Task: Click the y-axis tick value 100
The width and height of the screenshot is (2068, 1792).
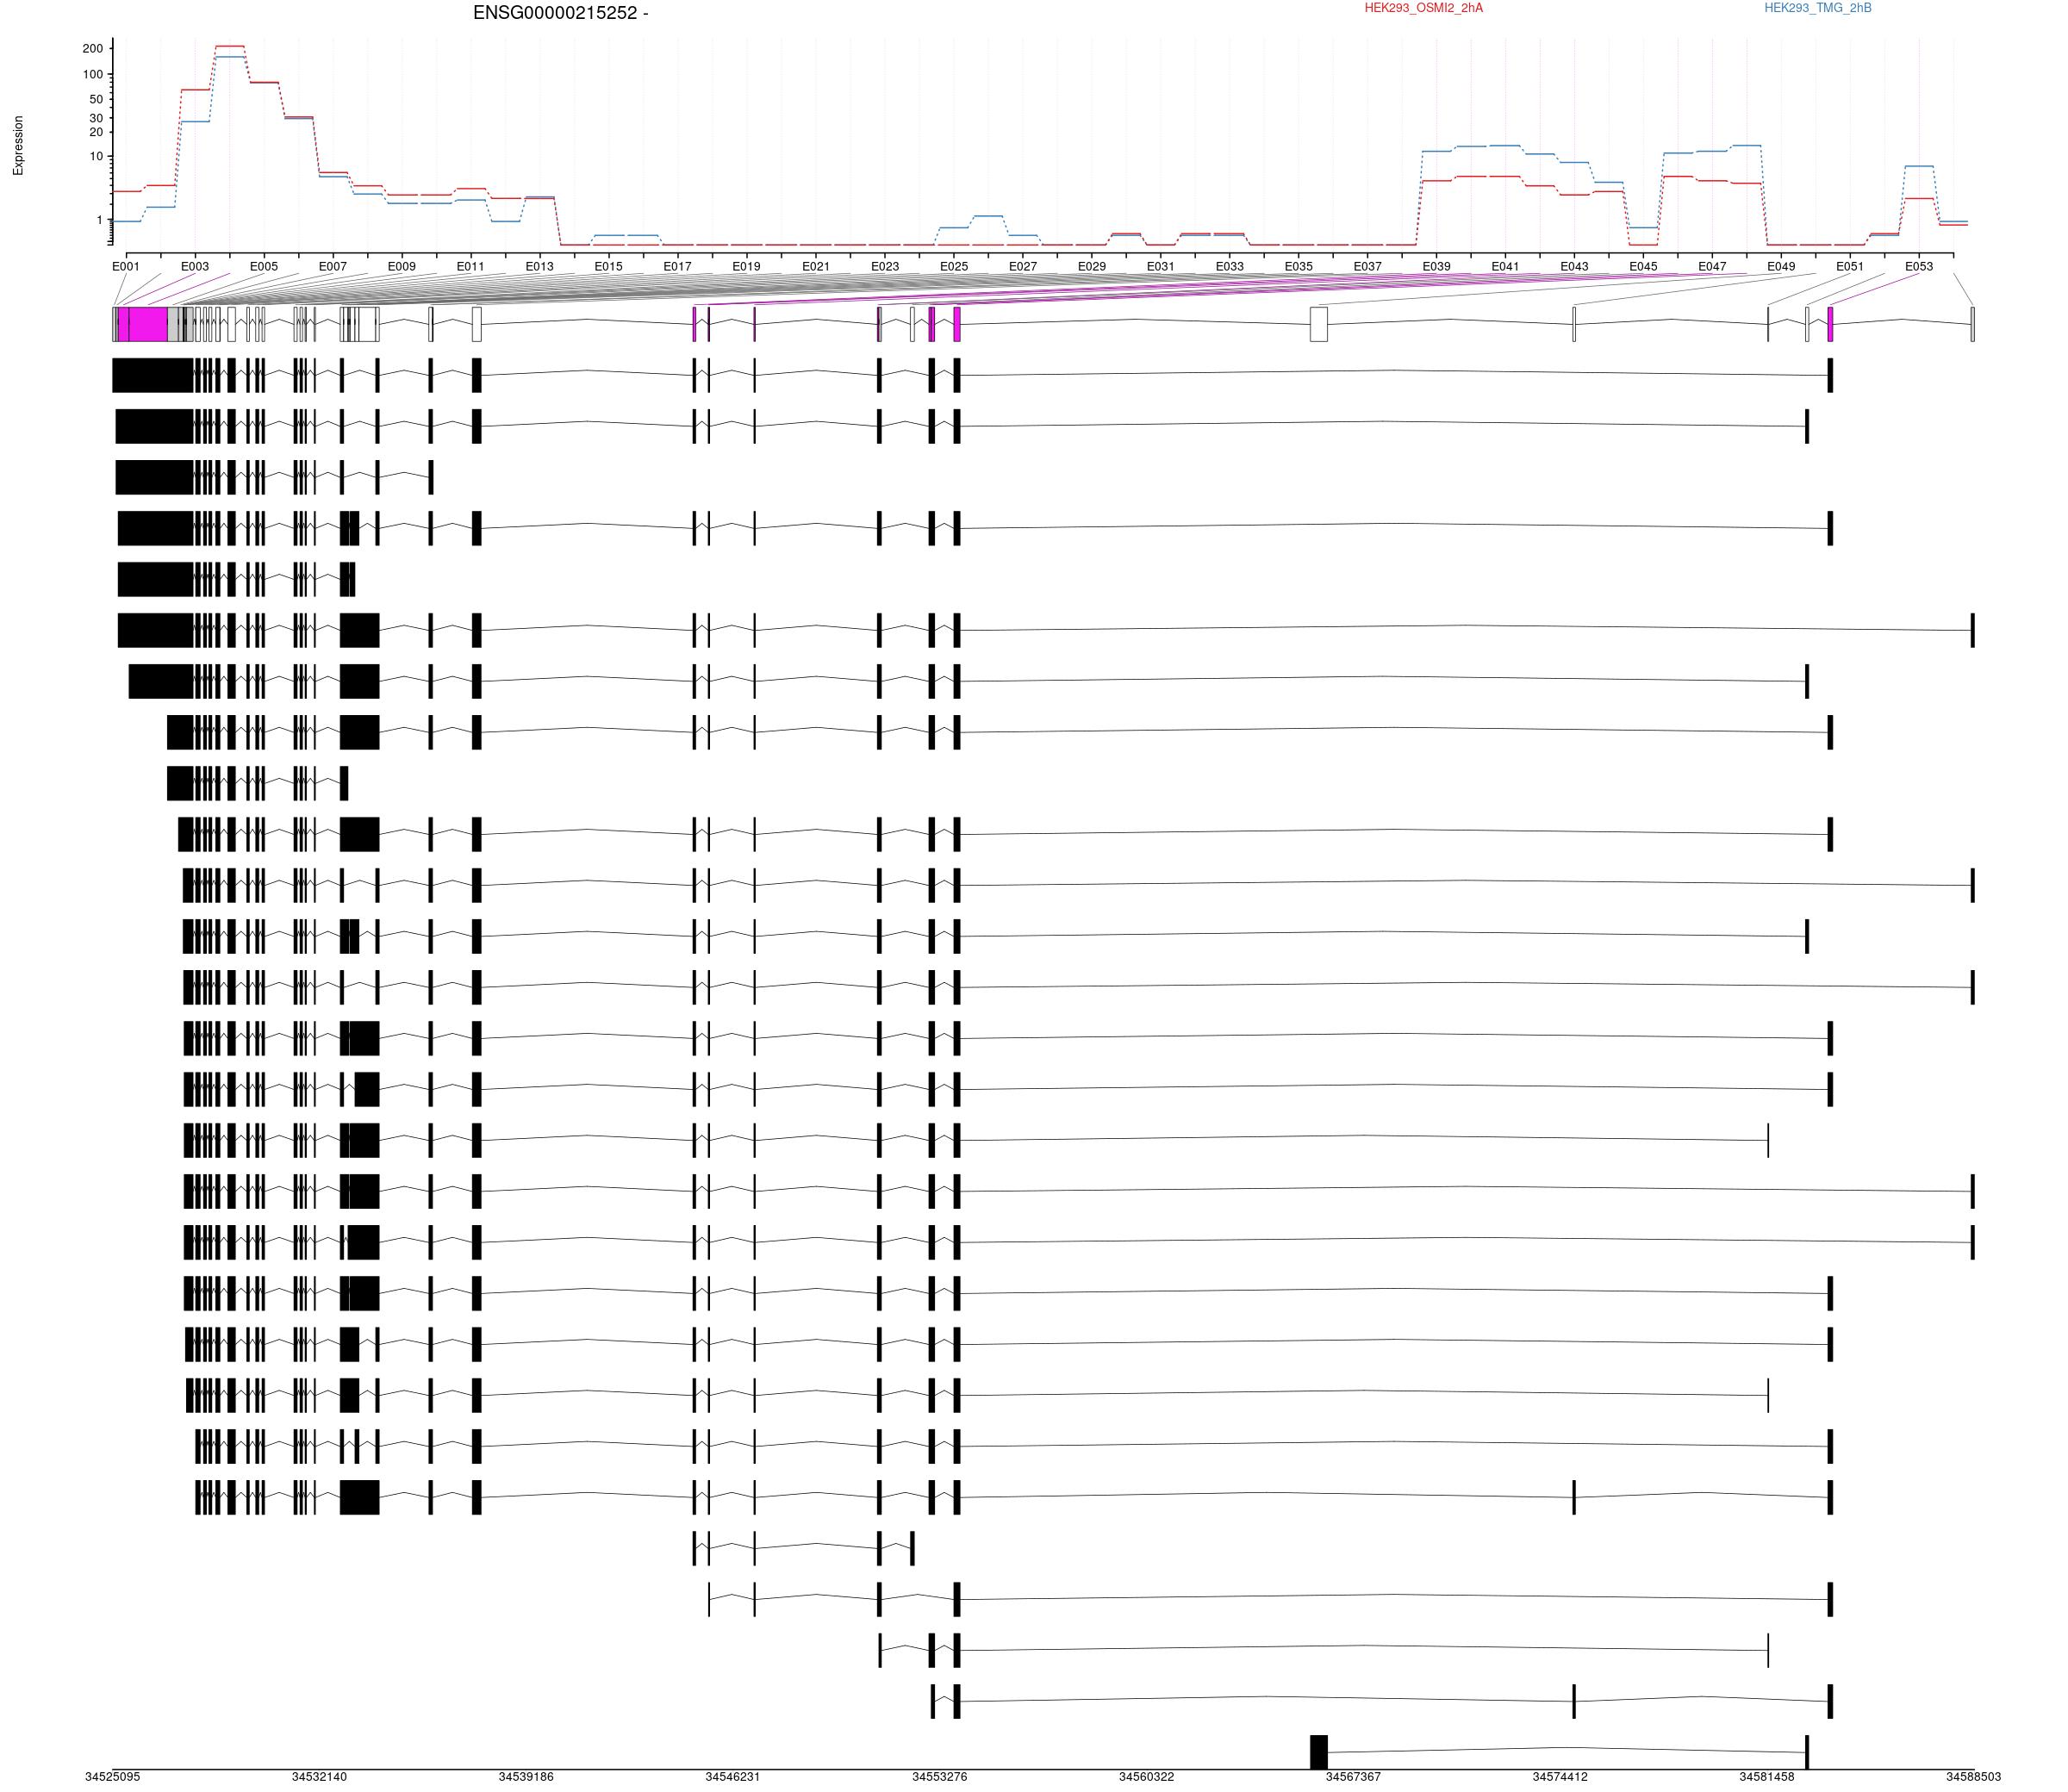Action: pos(92,75)
